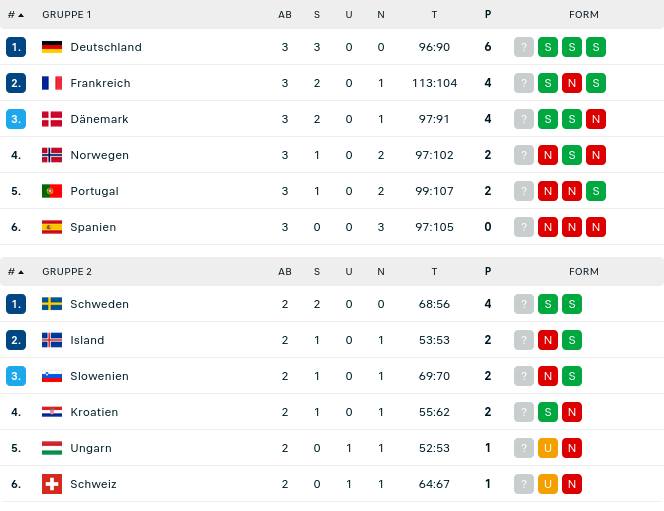Click the Germany flag icon

coord(52,47)
